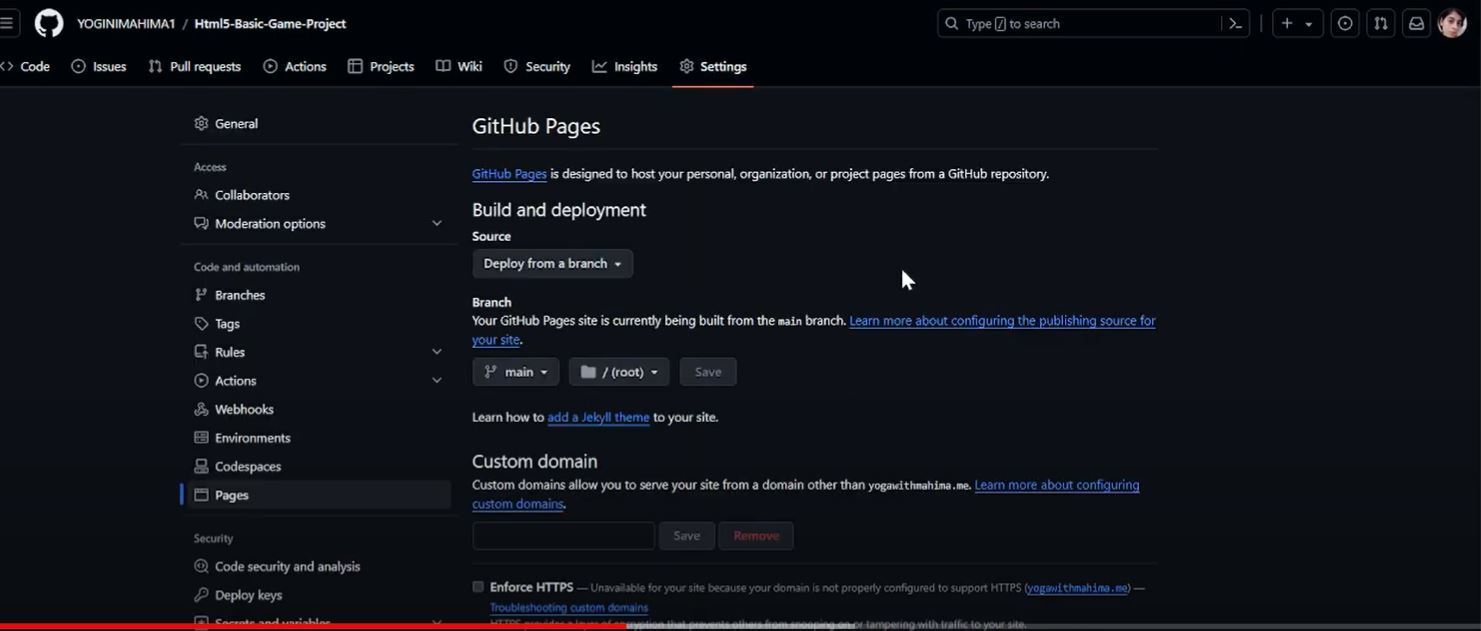Open Troubleshooting custom domains link

[x=569, y=607]
